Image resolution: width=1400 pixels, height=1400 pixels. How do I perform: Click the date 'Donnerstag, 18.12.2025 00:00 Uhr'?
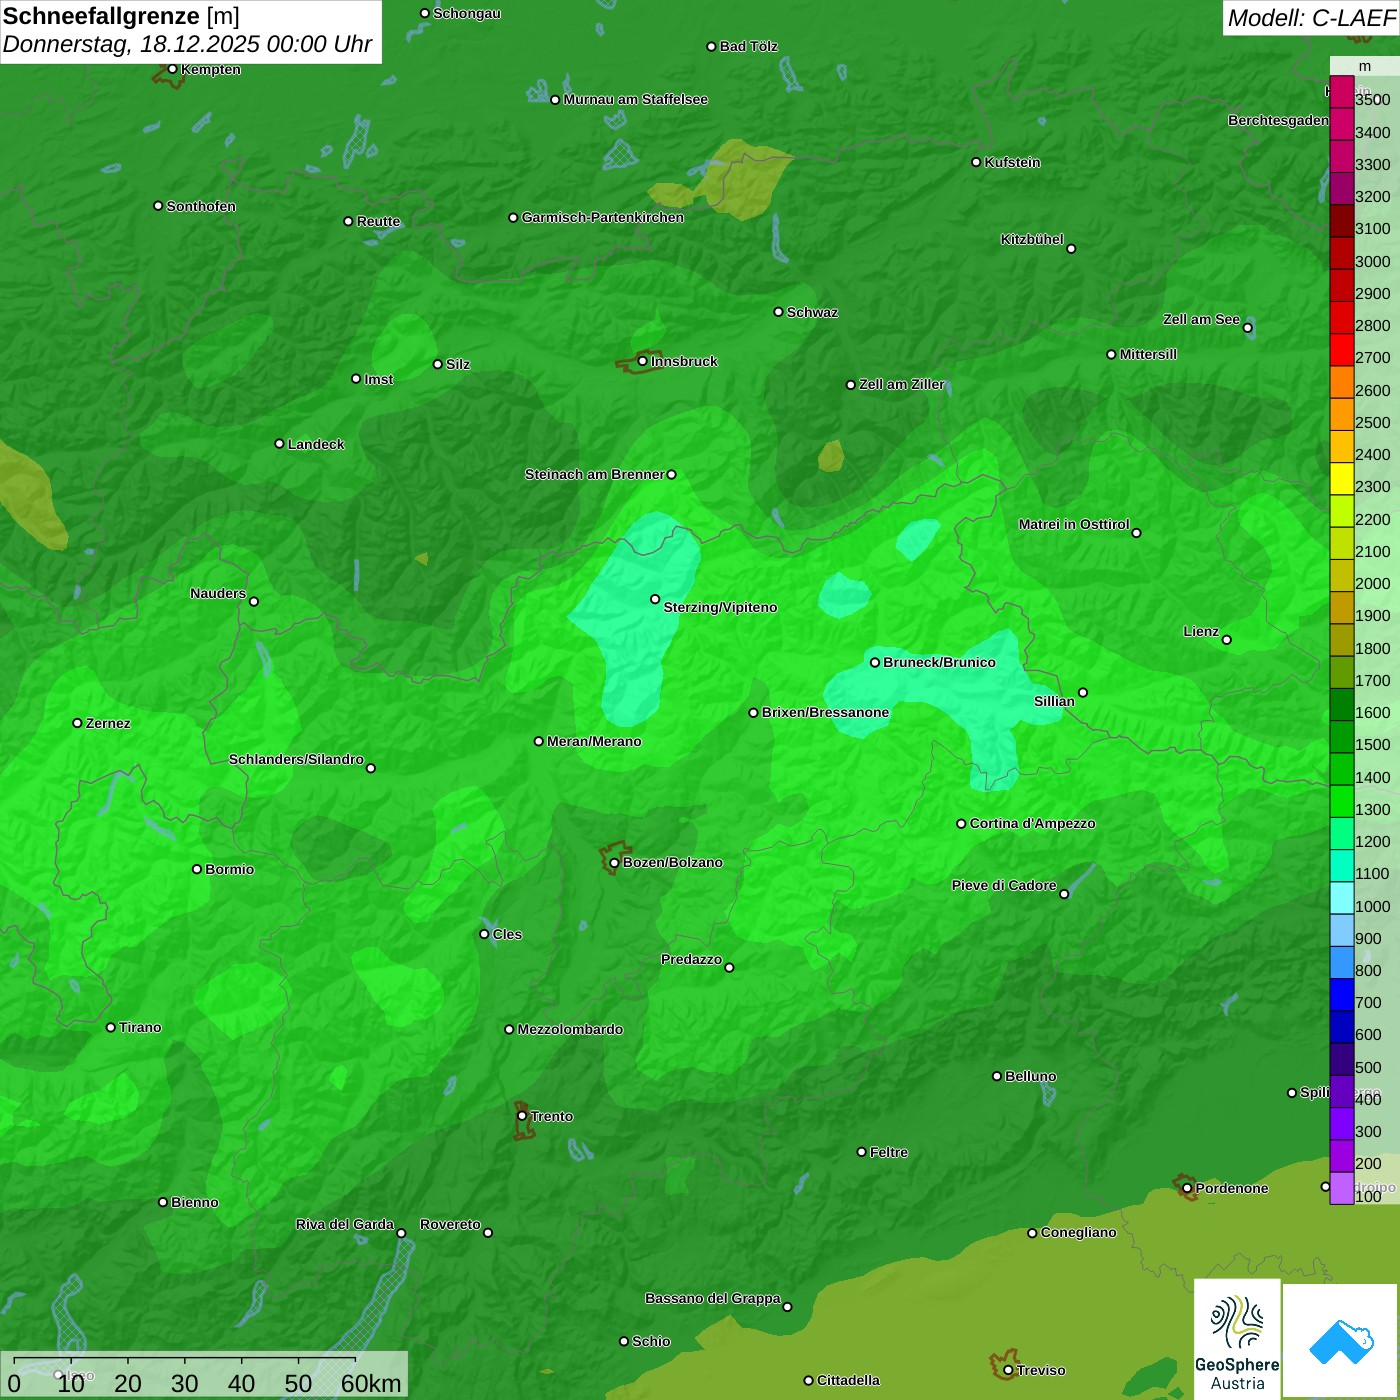[x=187, y=44]
